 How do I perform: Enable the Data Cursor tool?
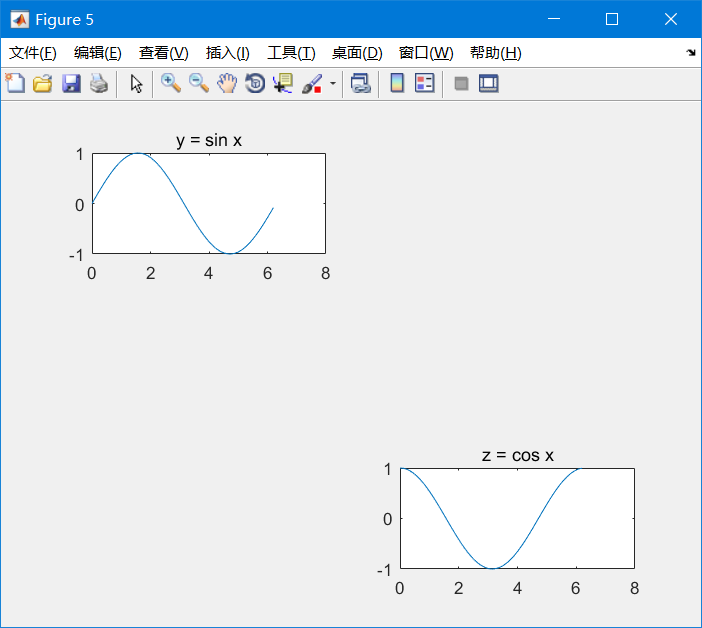pyautogui.click(x=283, y=83)
